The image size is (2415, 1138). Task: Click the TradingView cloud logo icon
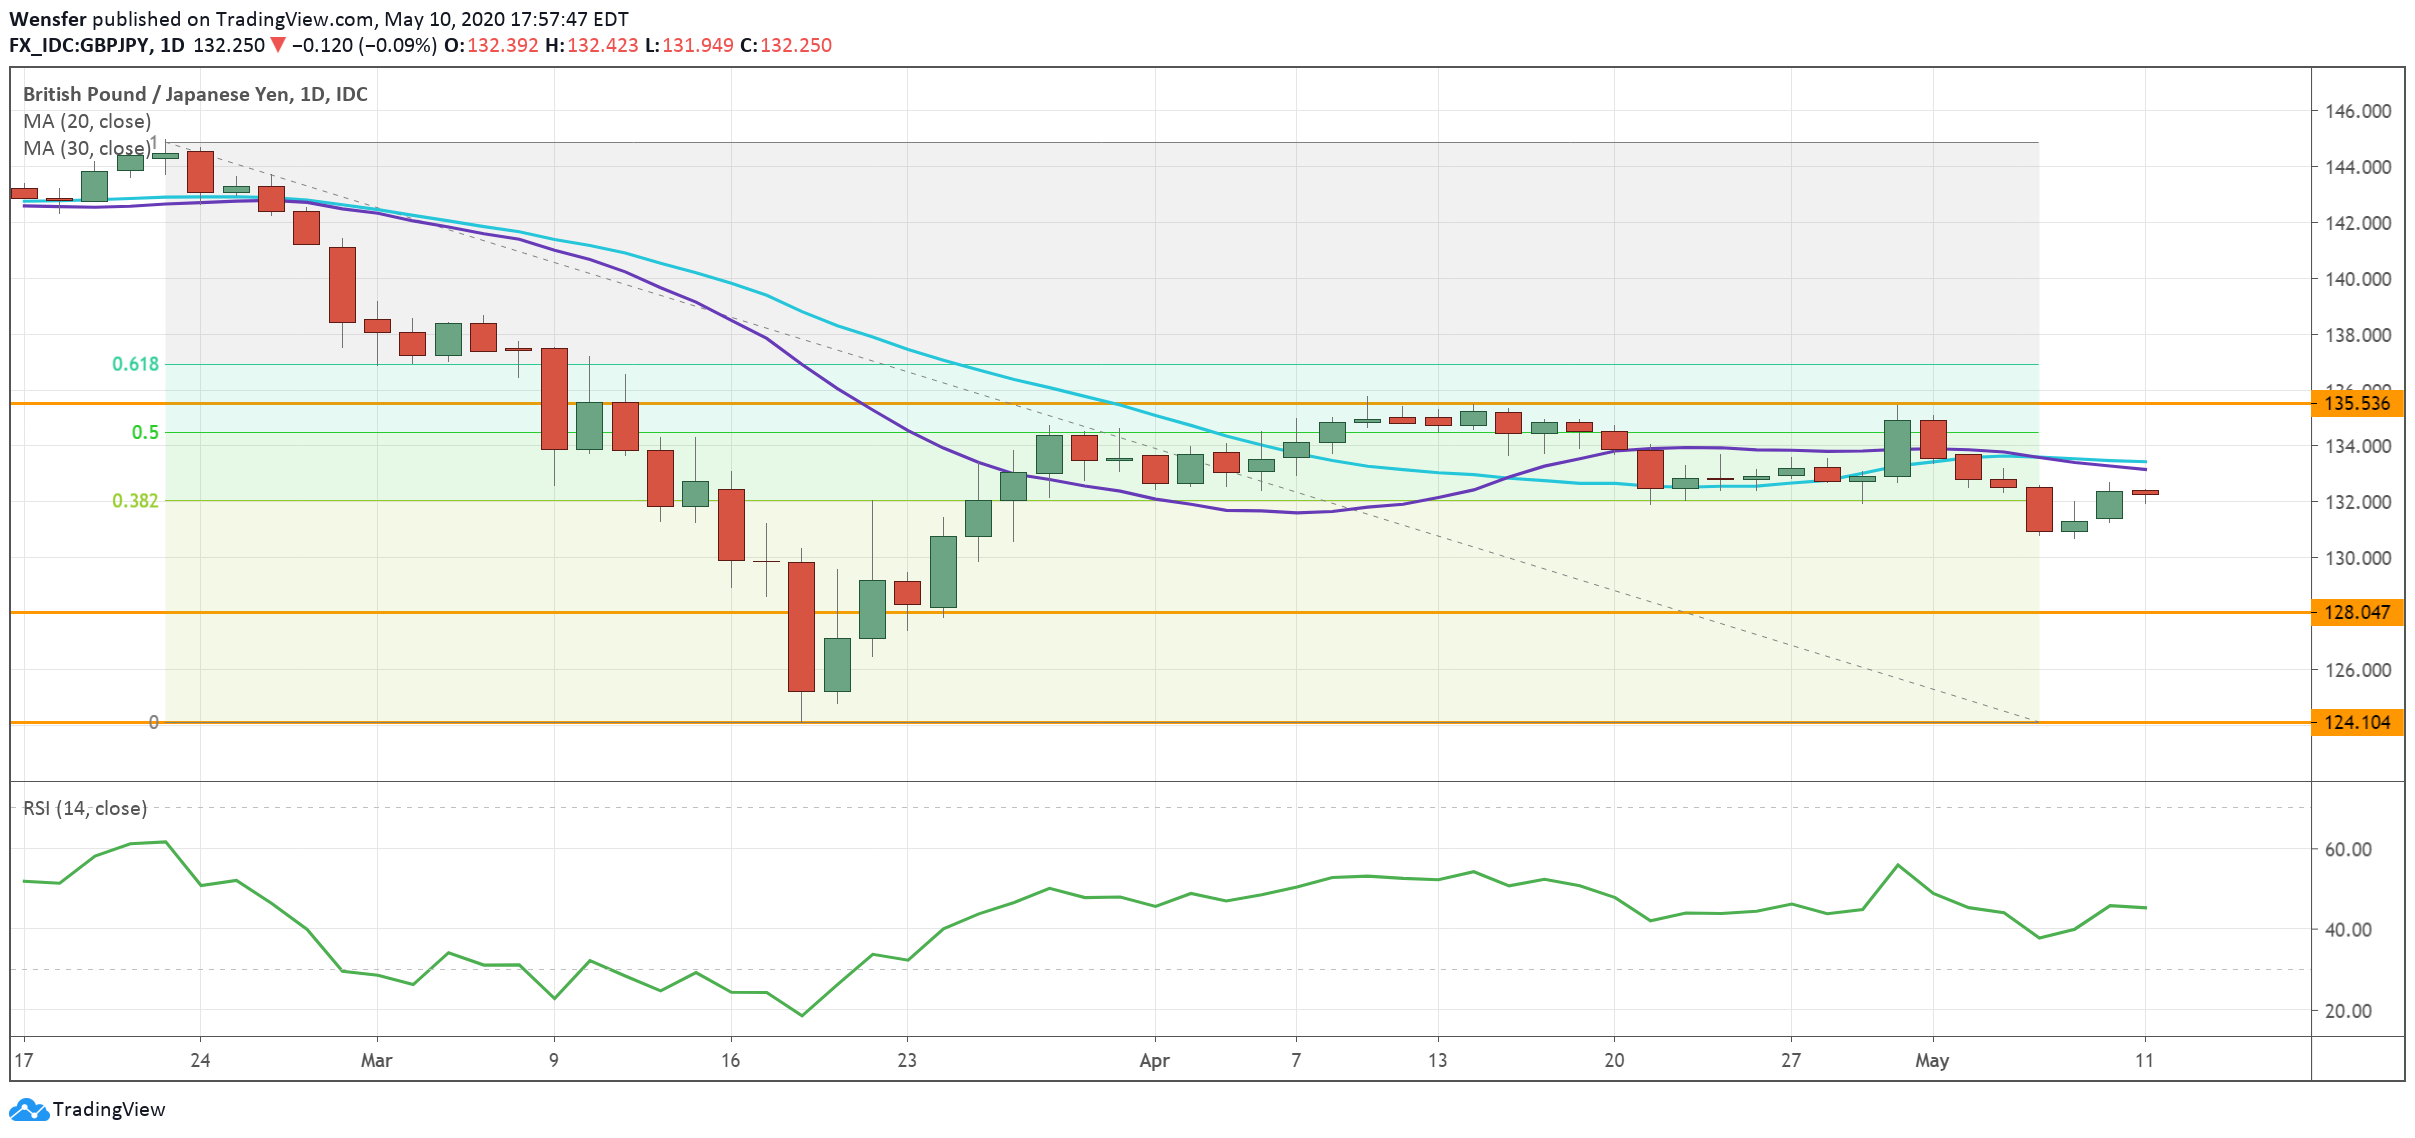point(28,1110)
